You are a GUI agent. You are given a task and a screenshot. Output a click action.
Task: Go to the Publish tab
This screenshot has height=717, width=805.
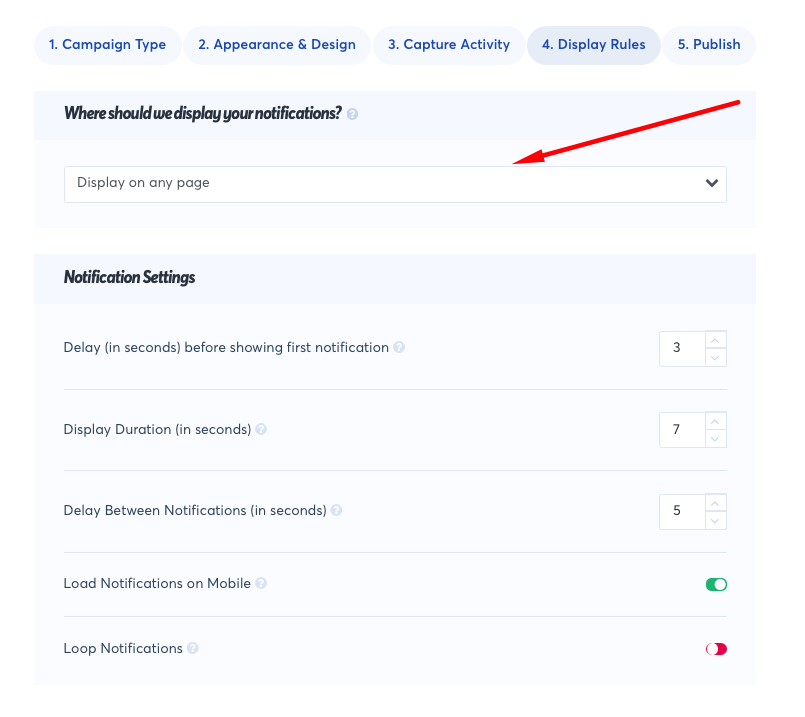tap(709, 45)
